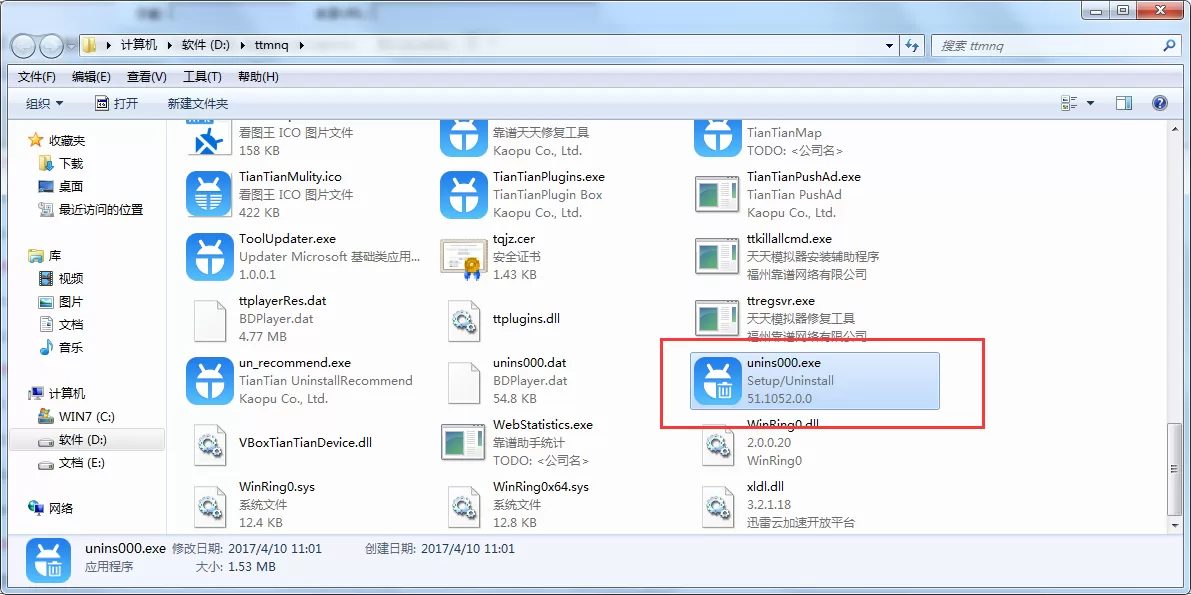Select the ttkillallcmd.exe icon
The width and height of the screenshot is (1191, 595).
pyautogui.click(x=717, y=257)
